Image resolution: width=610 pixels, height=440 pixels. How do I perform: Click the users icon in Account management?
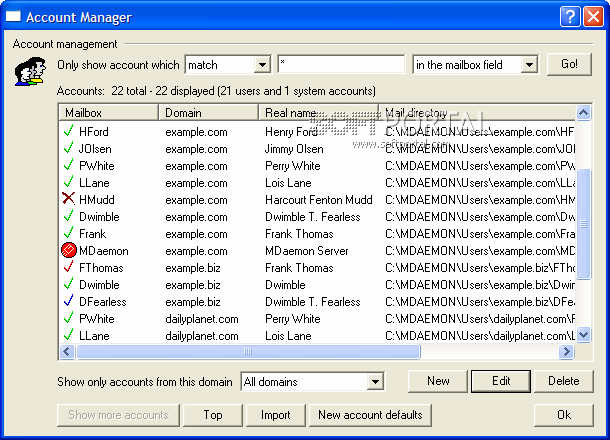[30, 71]
